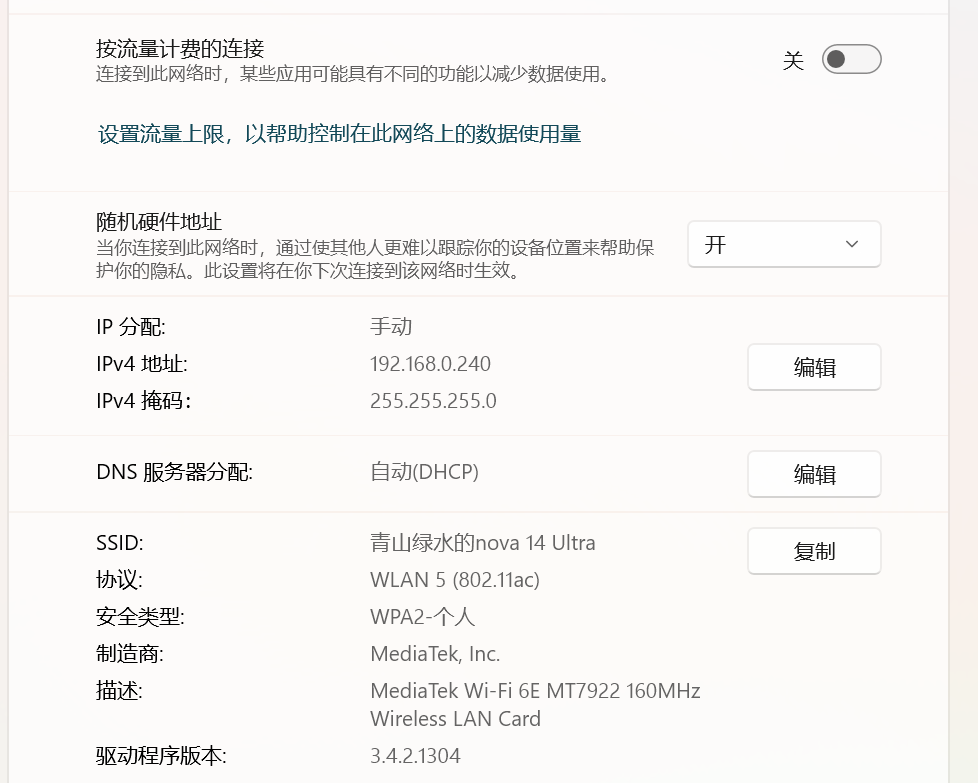
Task: Click the IPv4 address value 192.168.0.240
Action: tap(430, 364)
